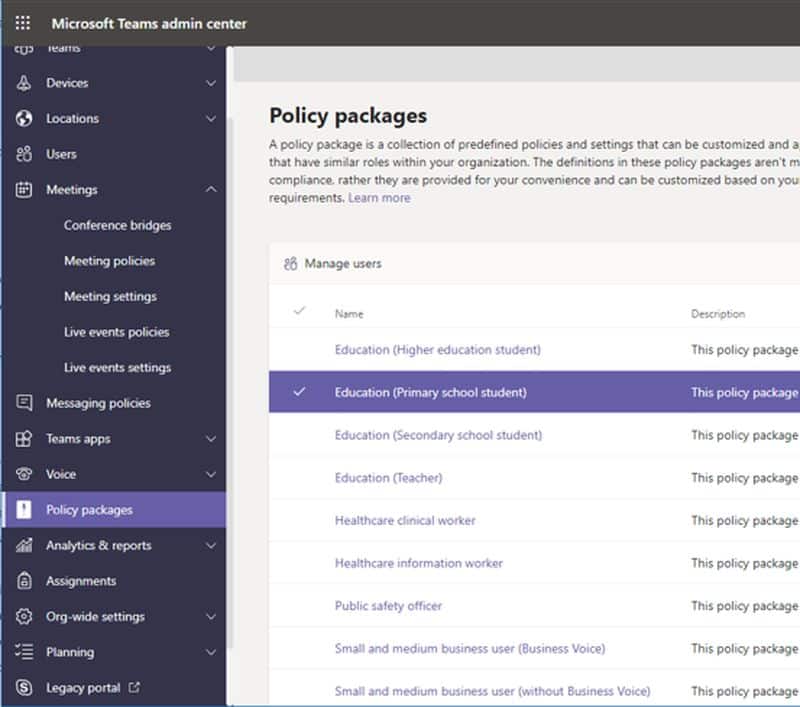Open Meeting policies in sidebar
This screenshot has height=707, width=800.
pos(109,261)
